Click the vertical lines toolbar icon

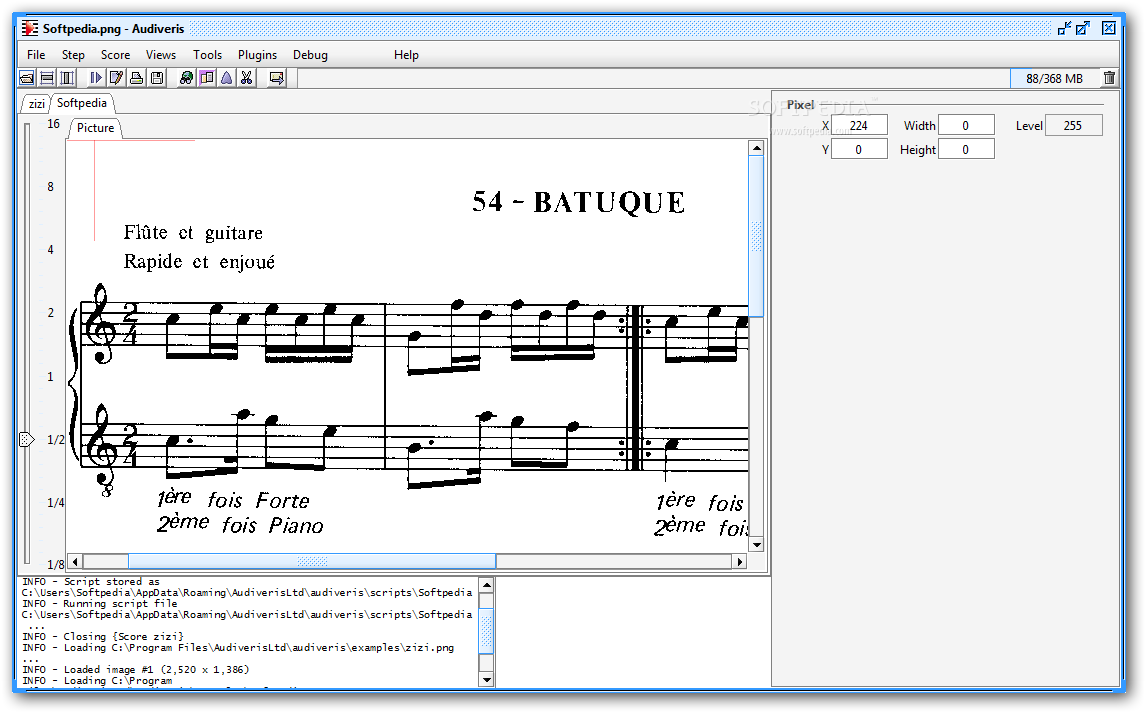coord(67,77)
